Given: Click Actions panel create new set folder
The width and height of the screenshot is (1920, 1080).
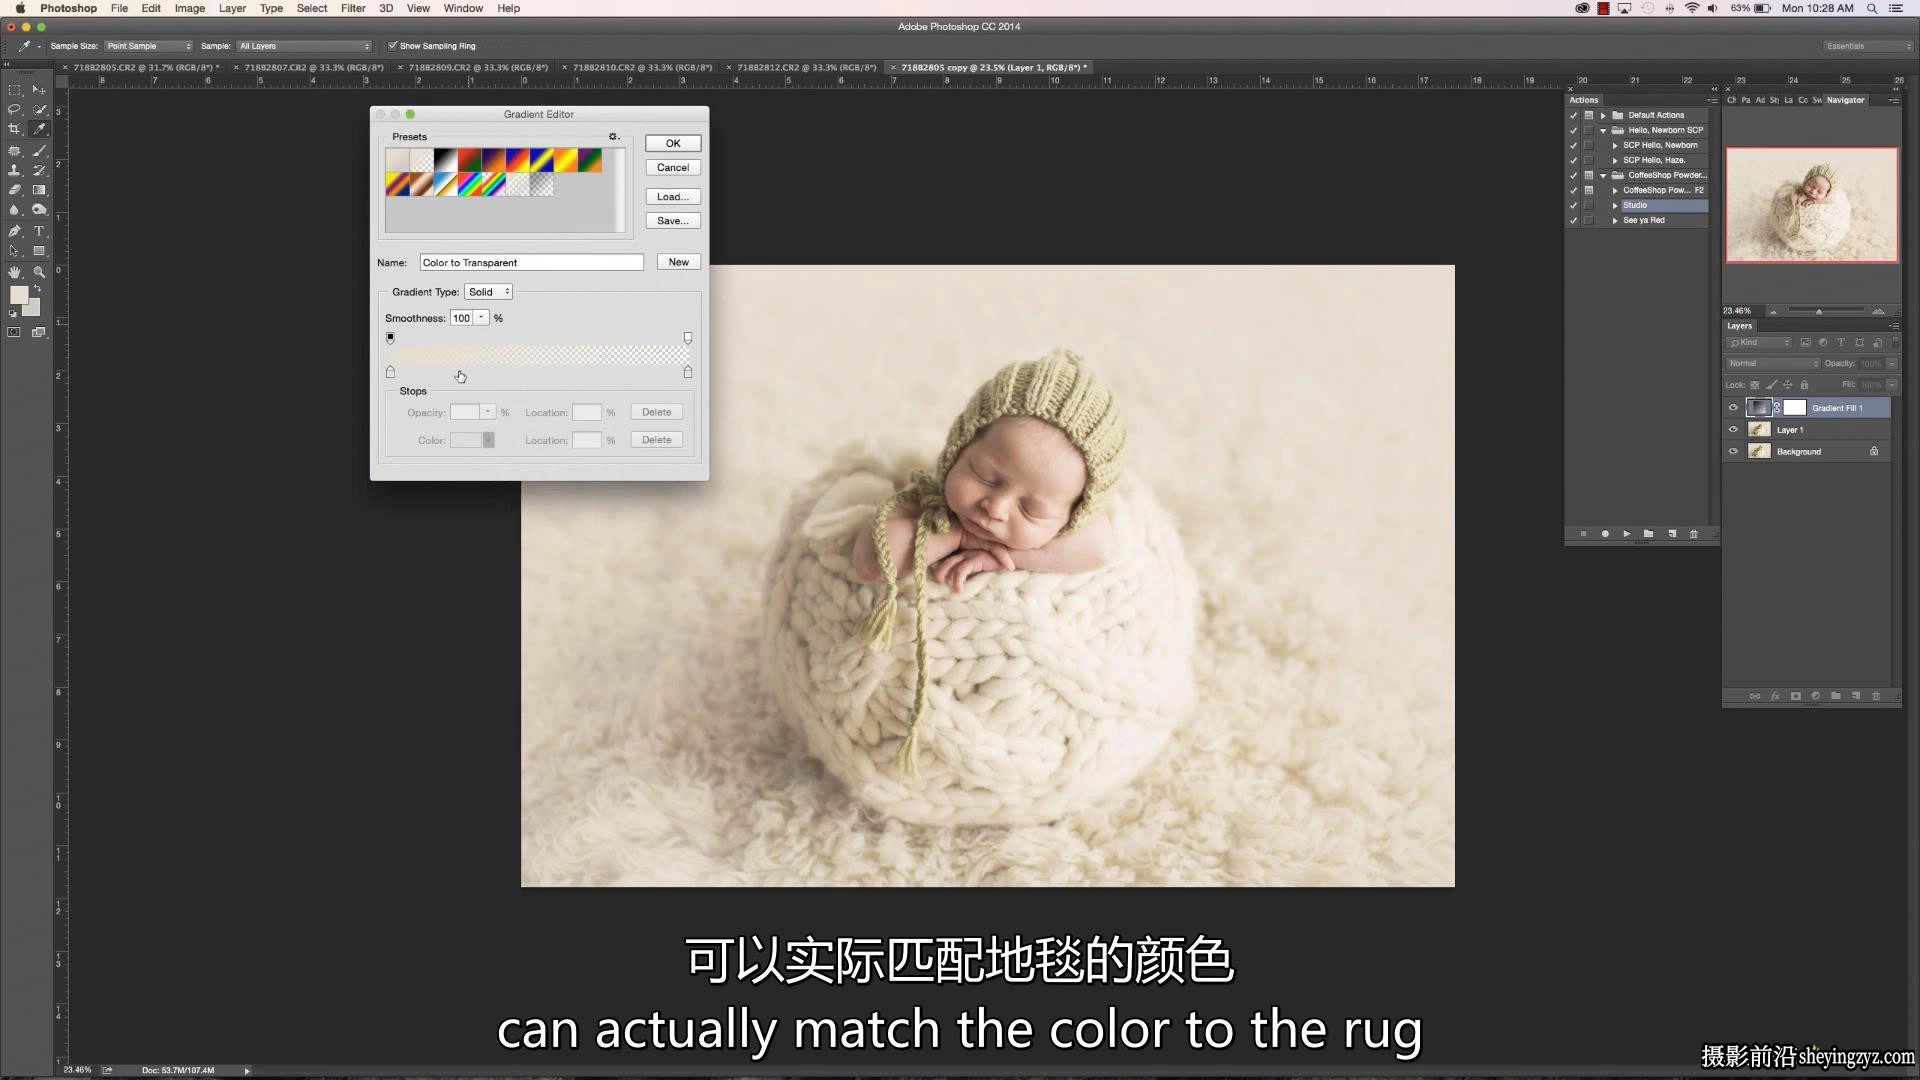Looking at the screenshot, I should coord(1649,534).
